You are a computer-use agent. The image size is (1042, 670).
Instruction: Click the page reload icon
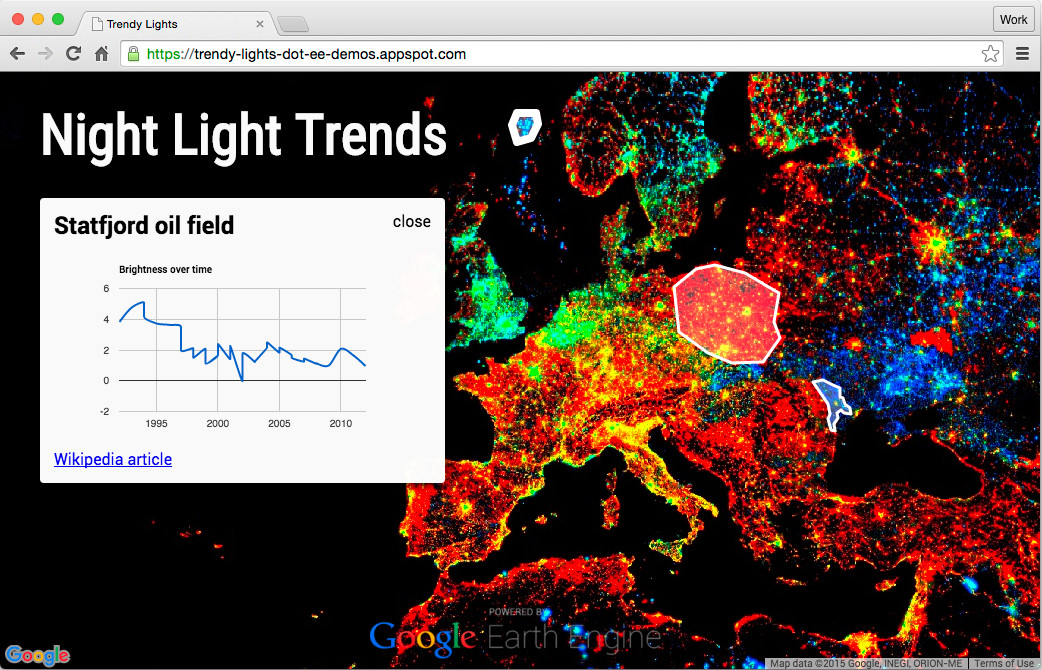tap(72, 53)
